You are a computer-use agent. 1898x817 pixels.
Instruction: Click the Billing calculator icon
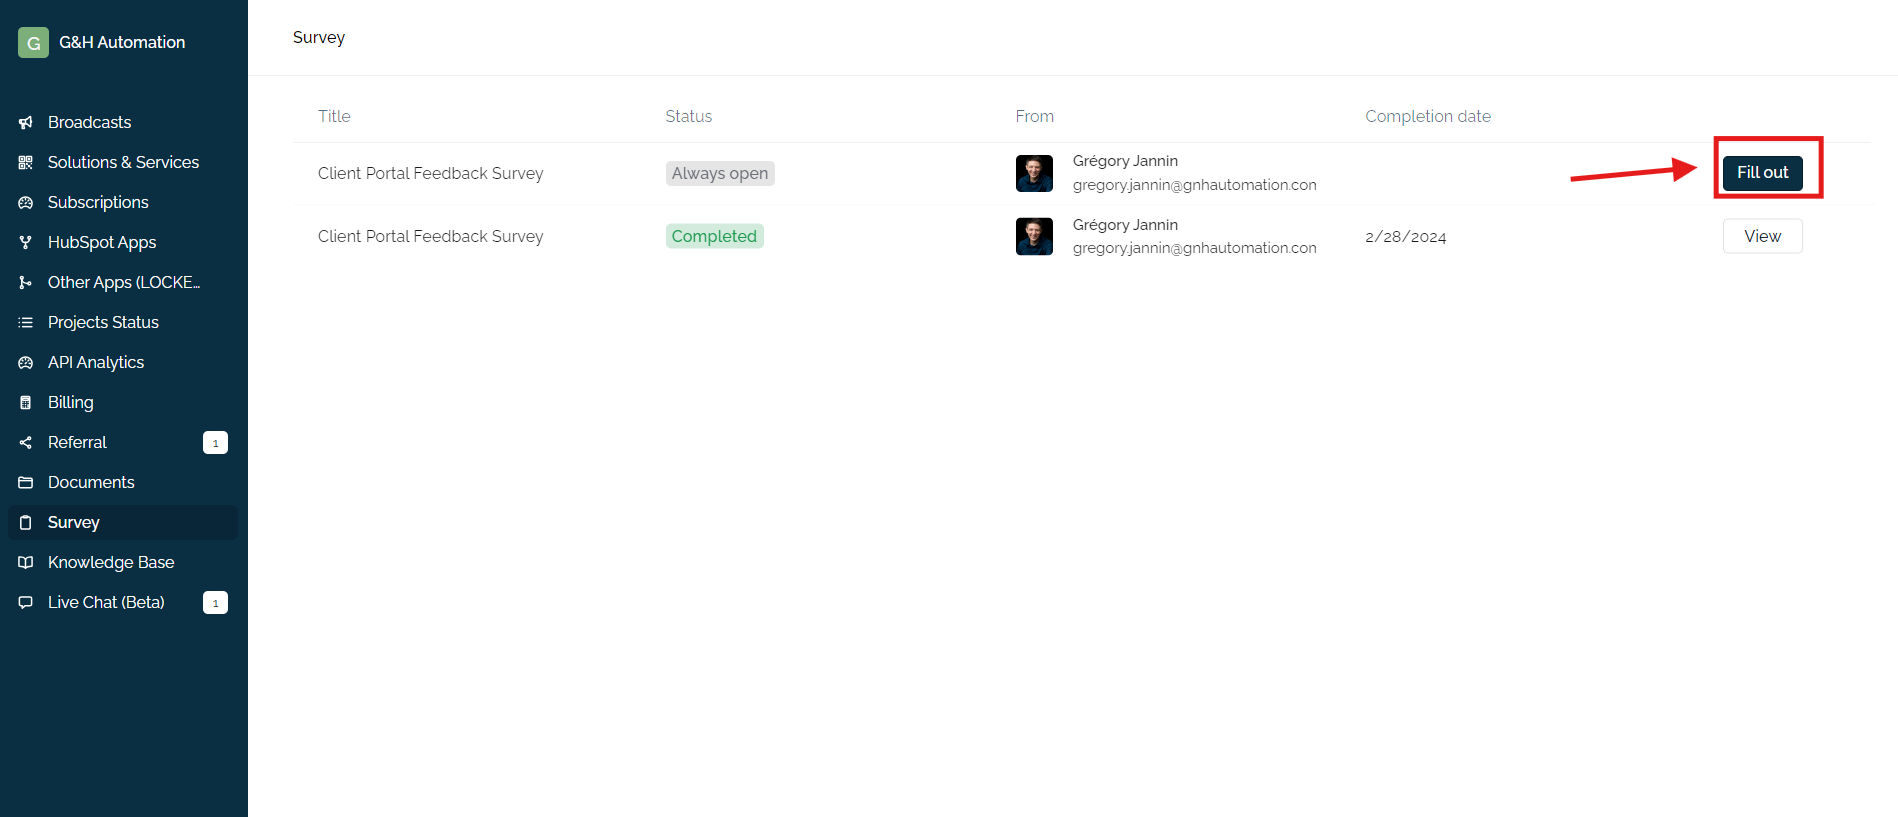pyautogui.click(x=26, y=402)
